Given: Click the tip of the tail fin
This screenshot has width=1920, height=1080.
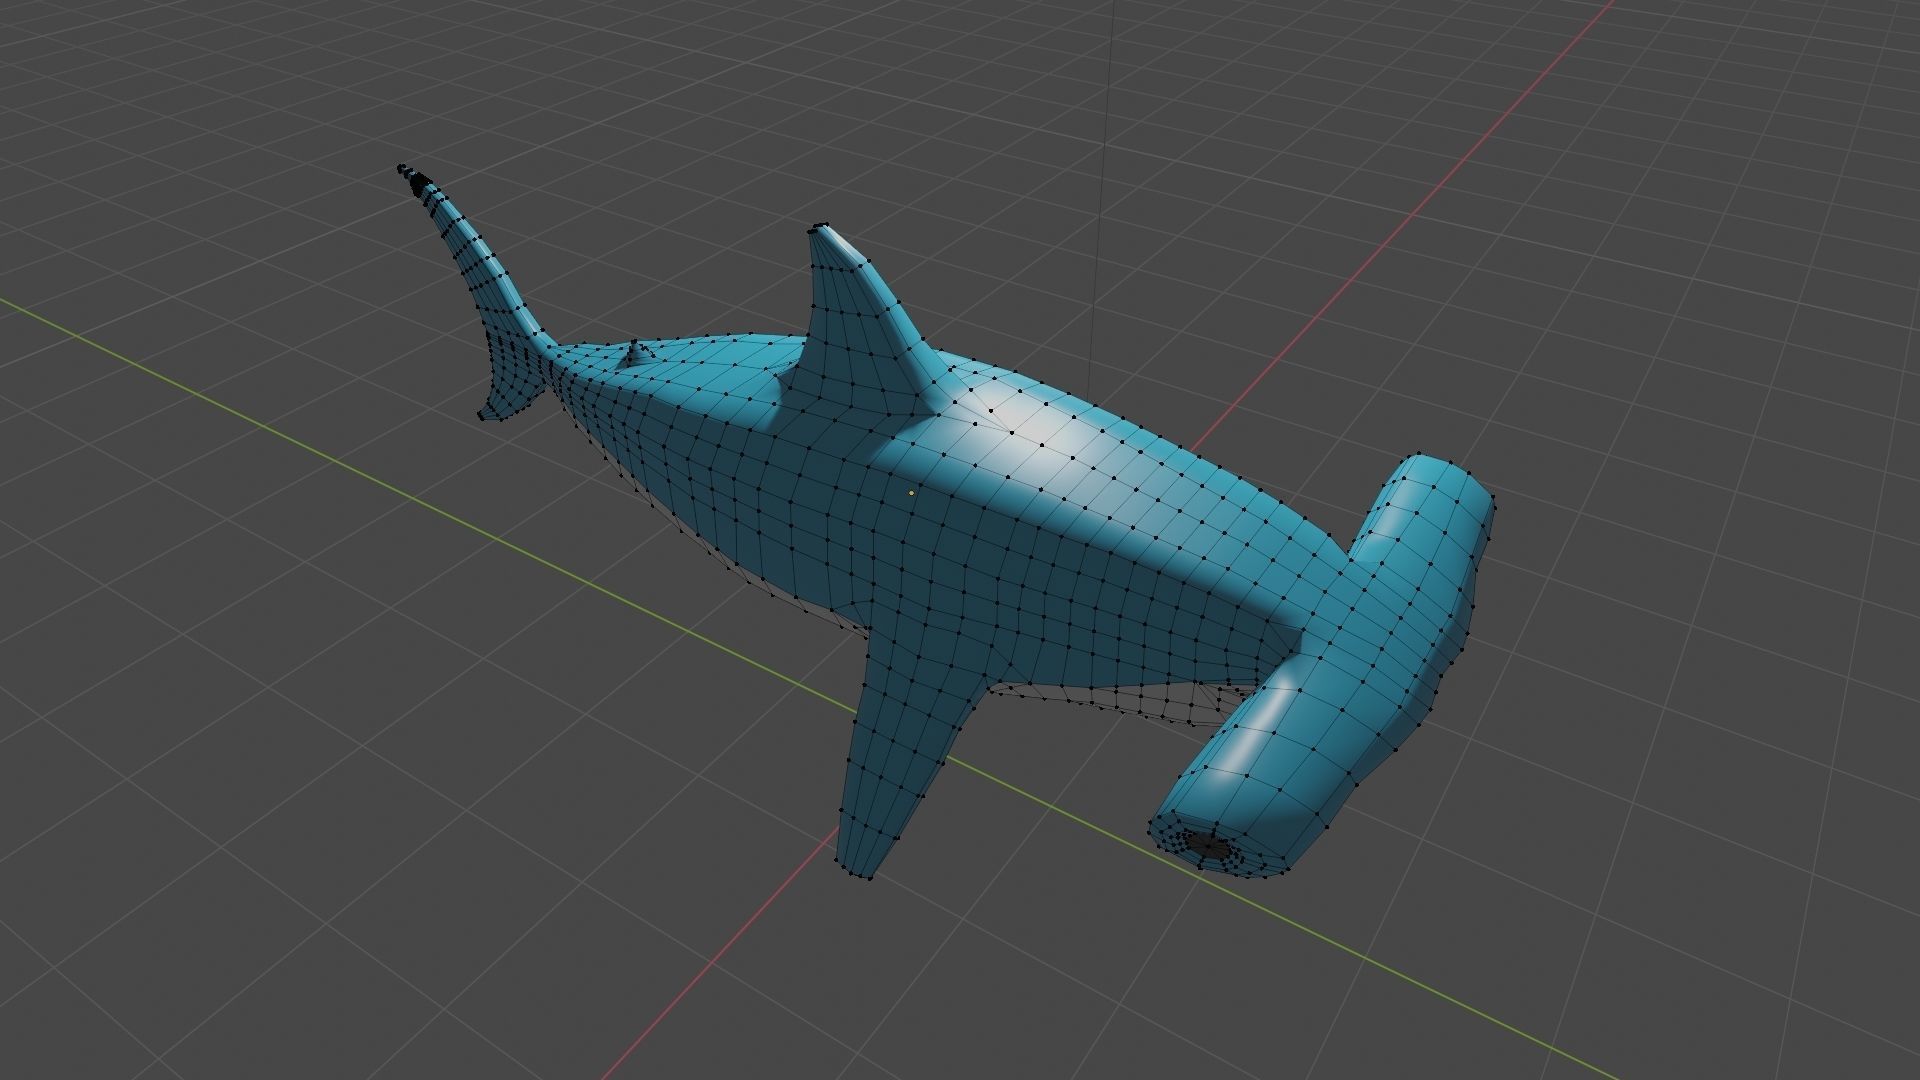Looking at the screenshot, I should [x=405, y=170].
